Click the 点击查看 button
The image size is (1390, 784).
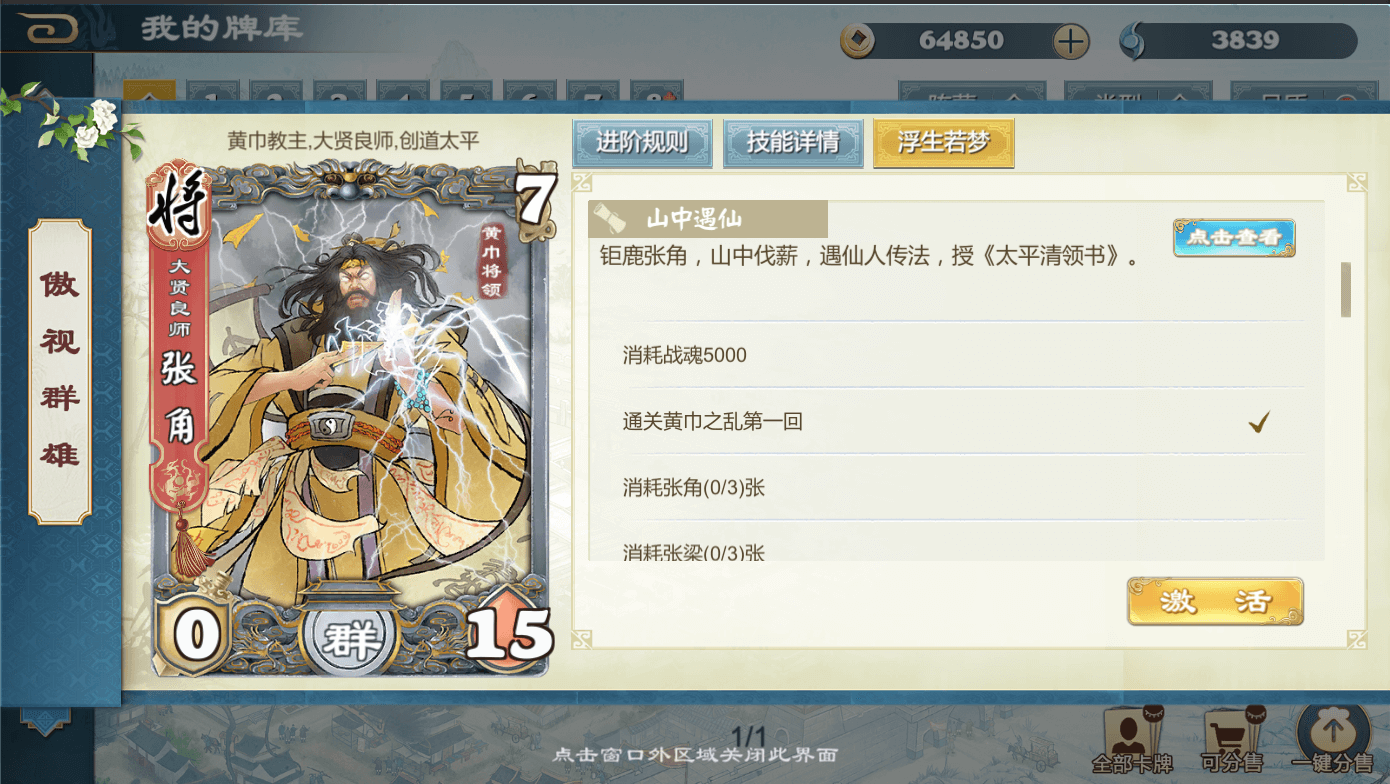point(1234,238)
